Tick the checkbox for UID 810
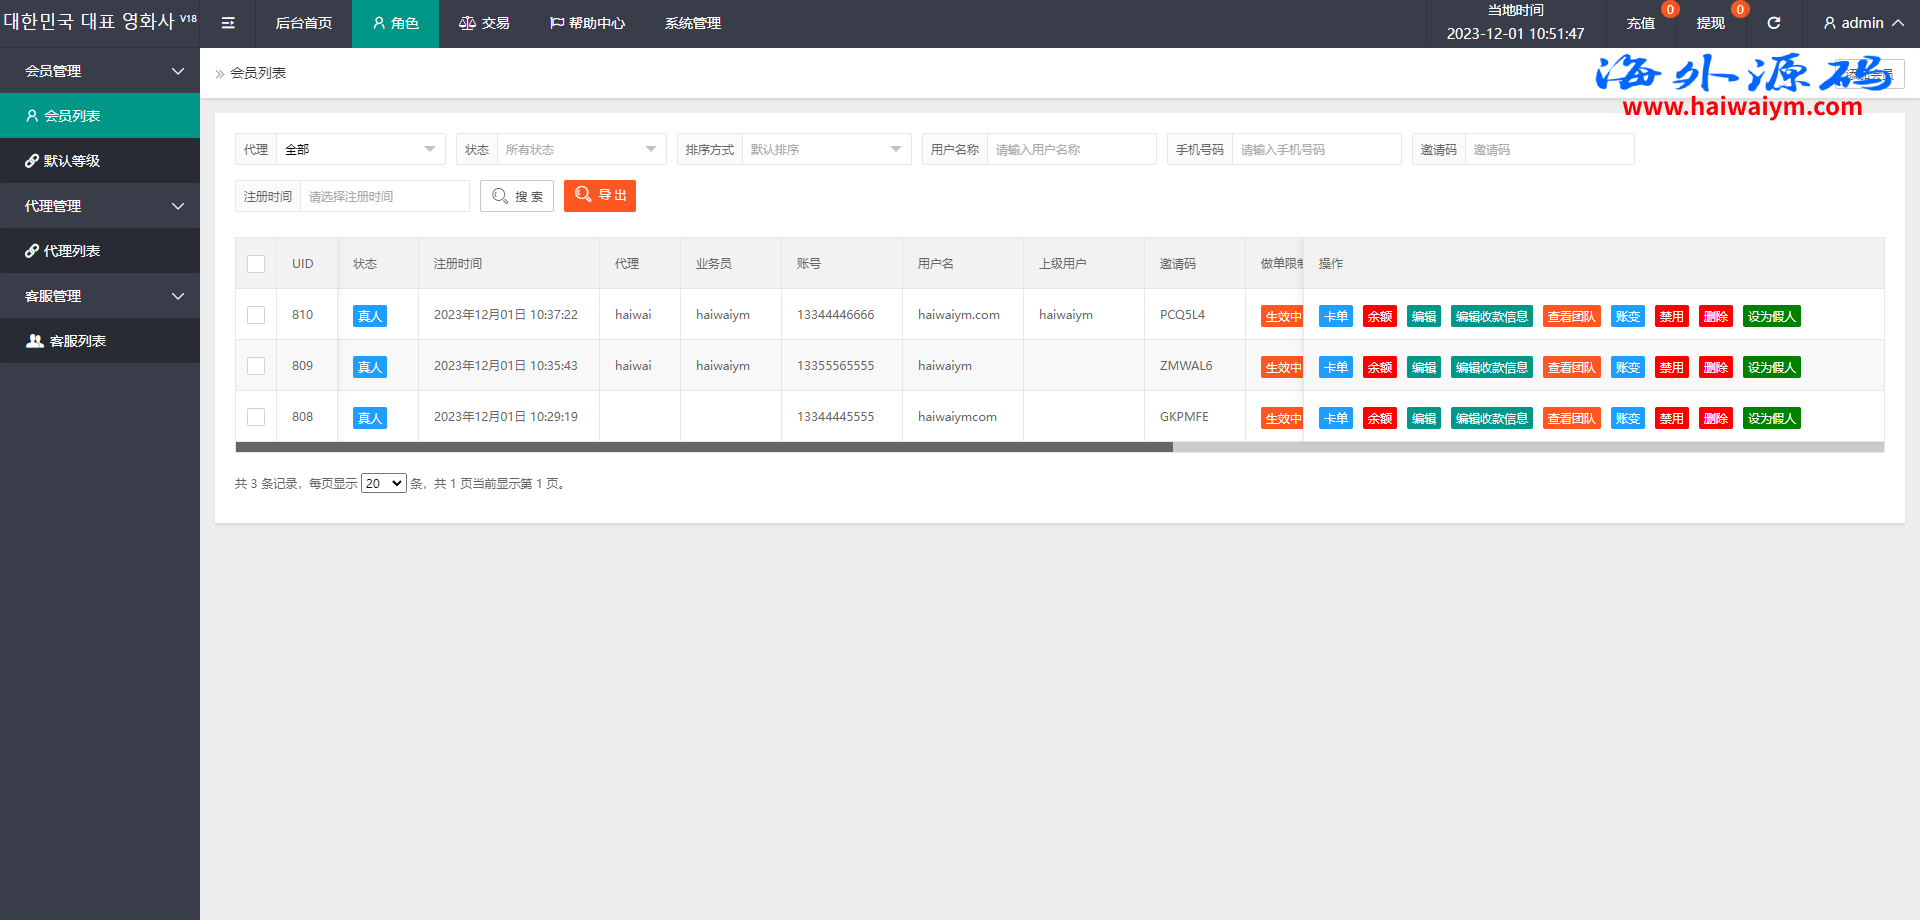1920x920 pixels. pos(256,315)
